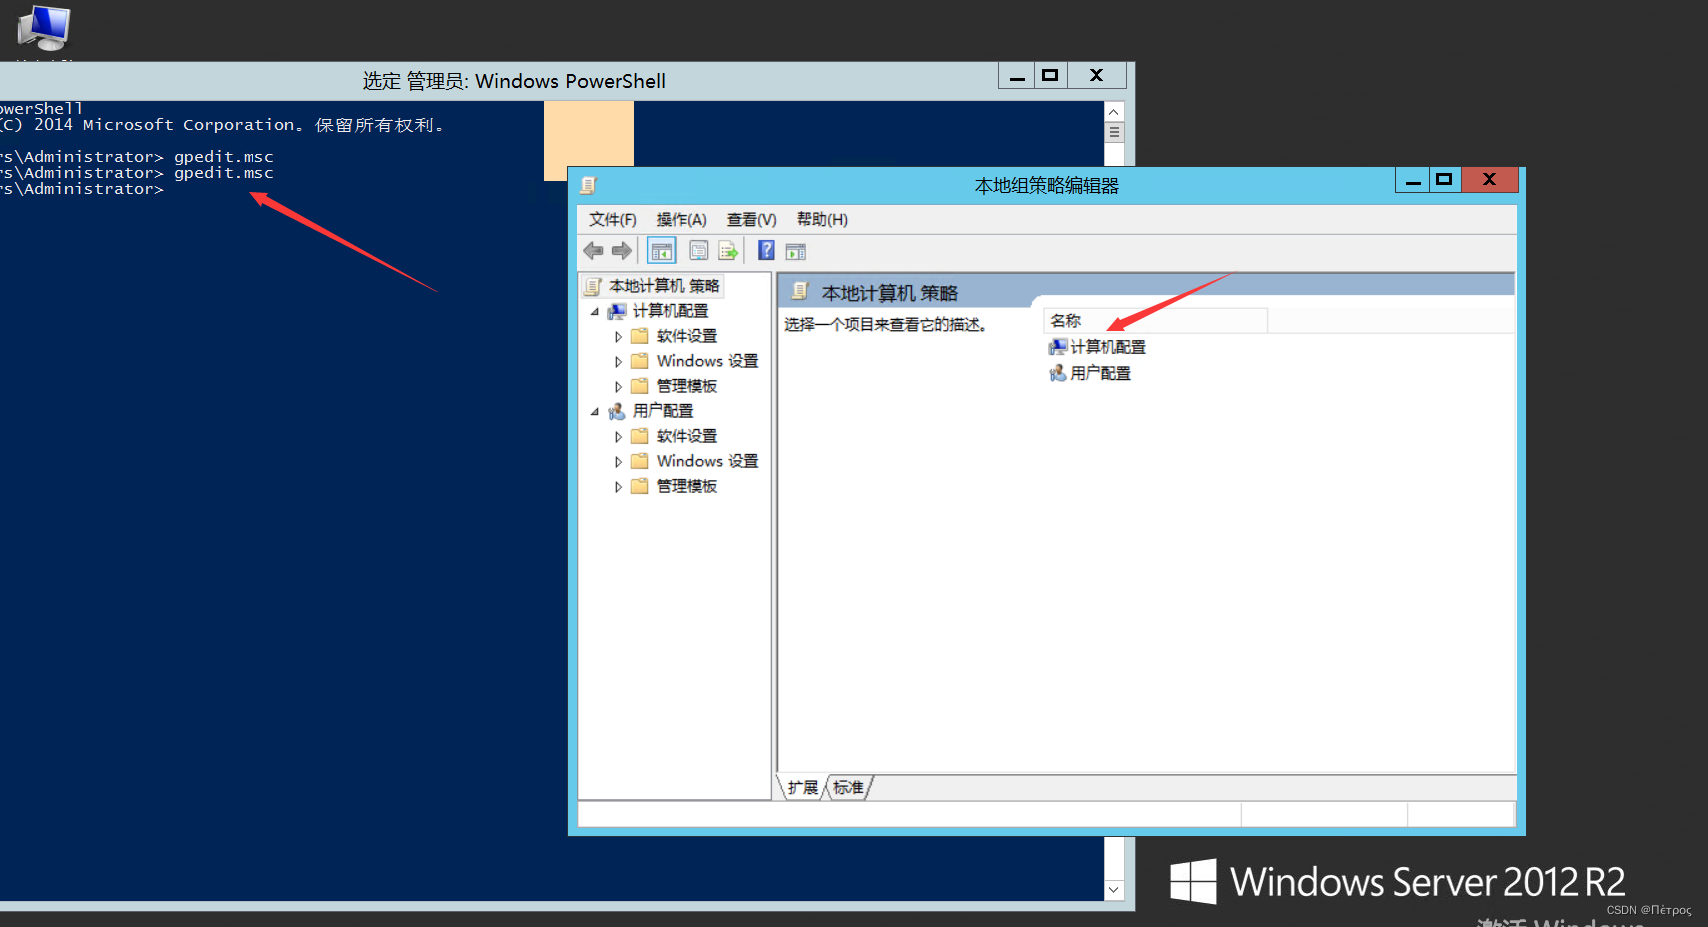Screen dimensions: 1708x927
Task: Open the 帮助(H) menu
Action: [x=822, y=220]
